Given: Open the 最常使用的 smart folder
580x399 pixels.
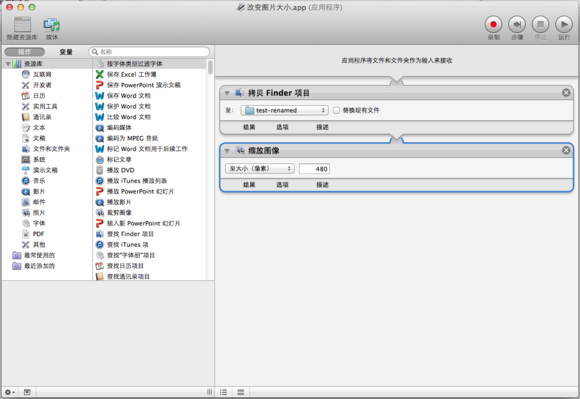Looking at the screenshot, I should [39, 255].
